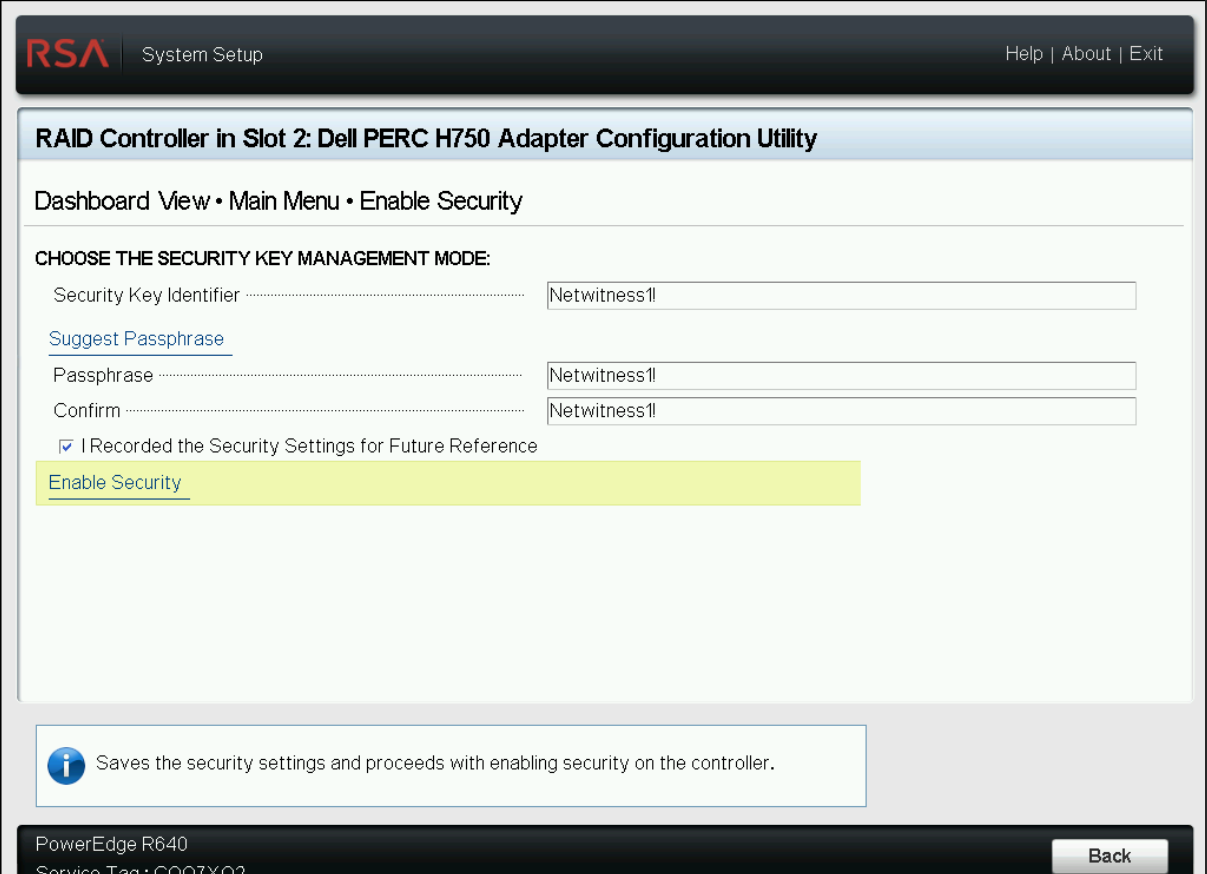Viewport: 1207px width, 874px height.
Task: Click the RSA logo
Action: tap(69, 54)
